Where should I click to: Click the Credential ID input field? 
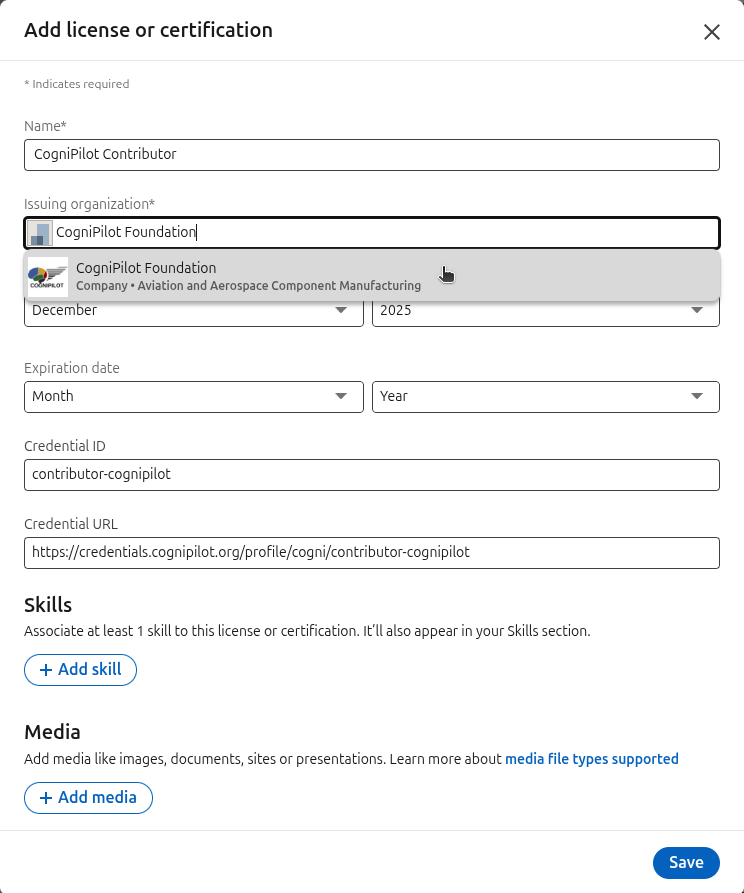[372, 475]
